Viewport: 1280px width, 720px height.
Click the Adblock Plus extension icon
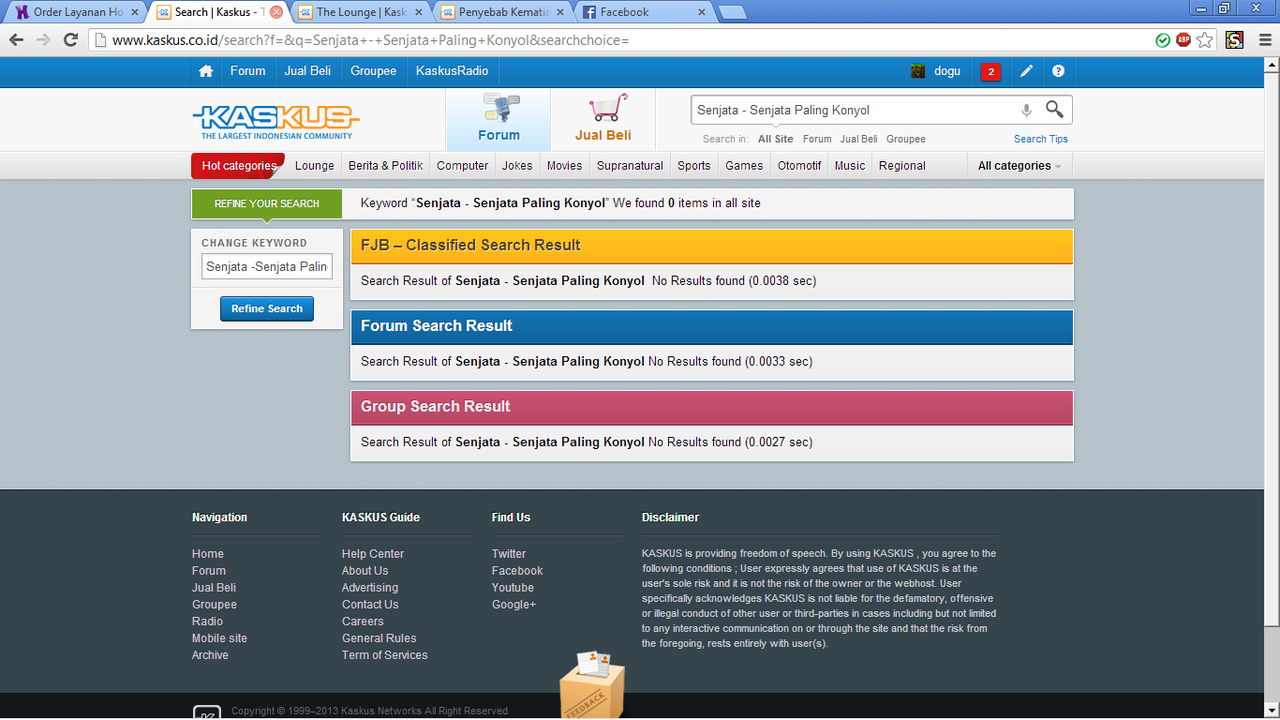1184,40
